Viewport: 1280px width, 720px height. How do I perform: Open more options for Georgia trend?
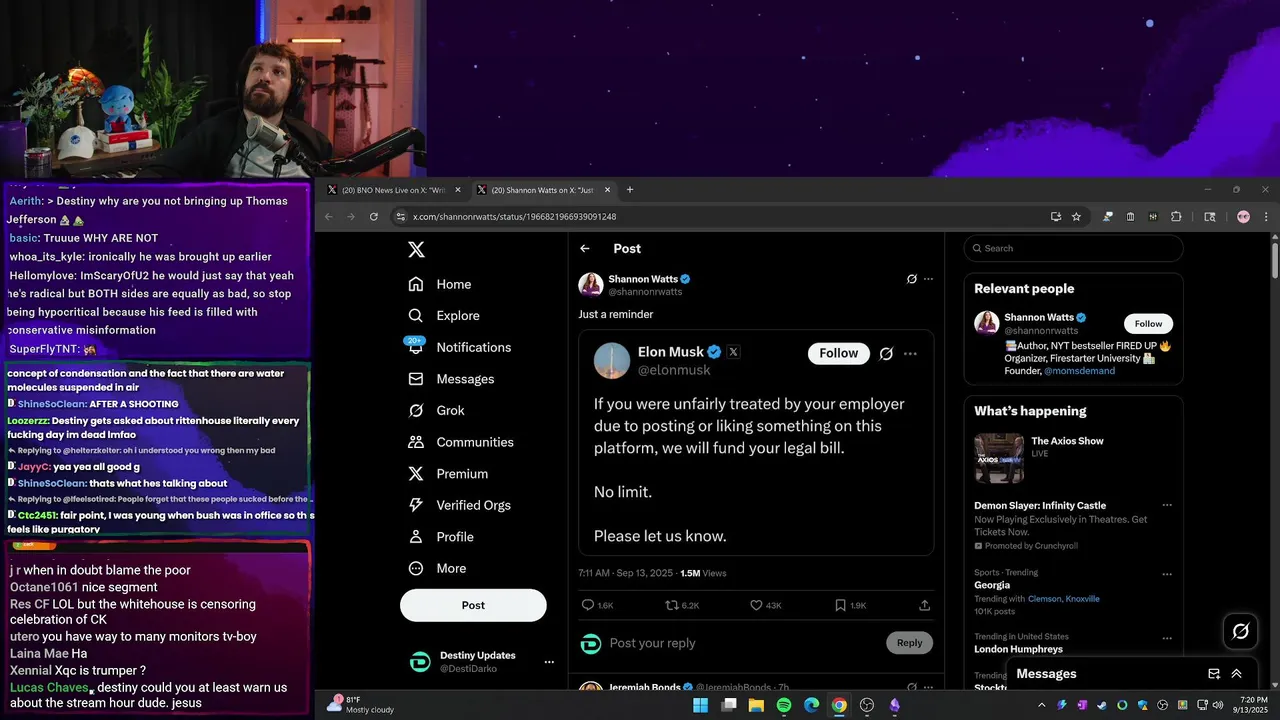pos(1166,574)
